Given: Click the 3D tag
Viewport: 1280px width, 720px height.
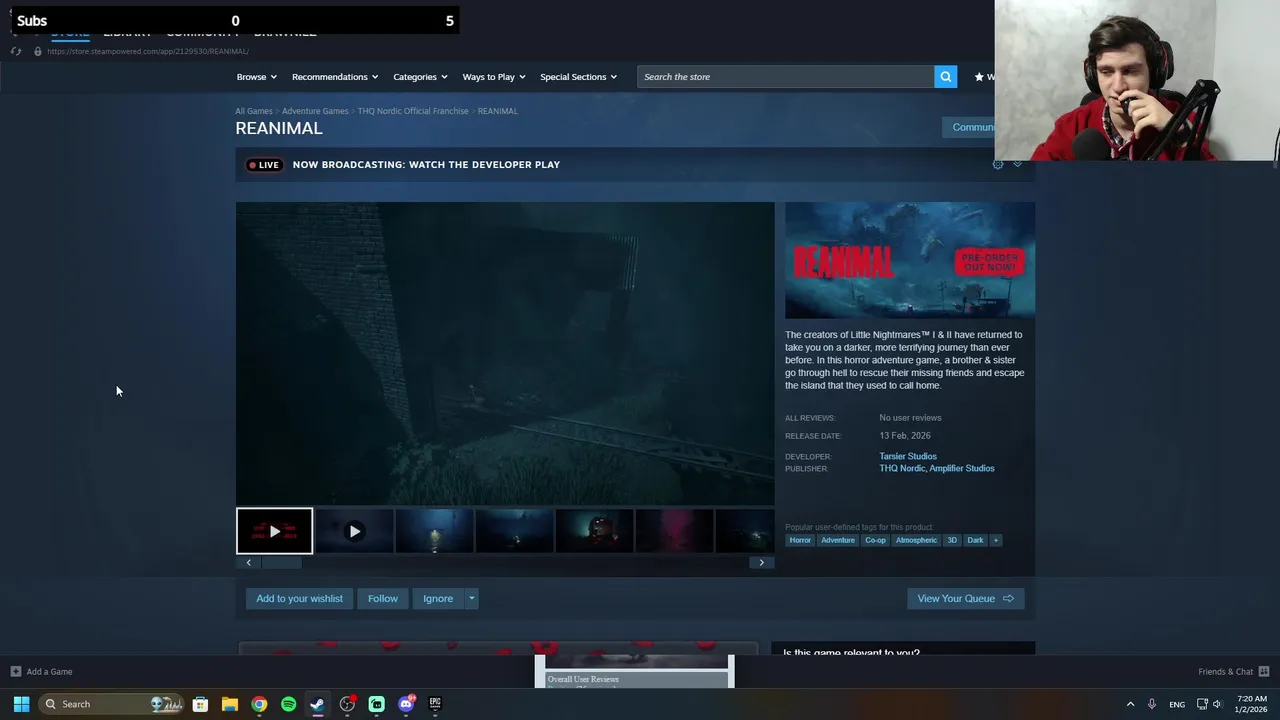Looking at the screenshot, I should point(952,540).
